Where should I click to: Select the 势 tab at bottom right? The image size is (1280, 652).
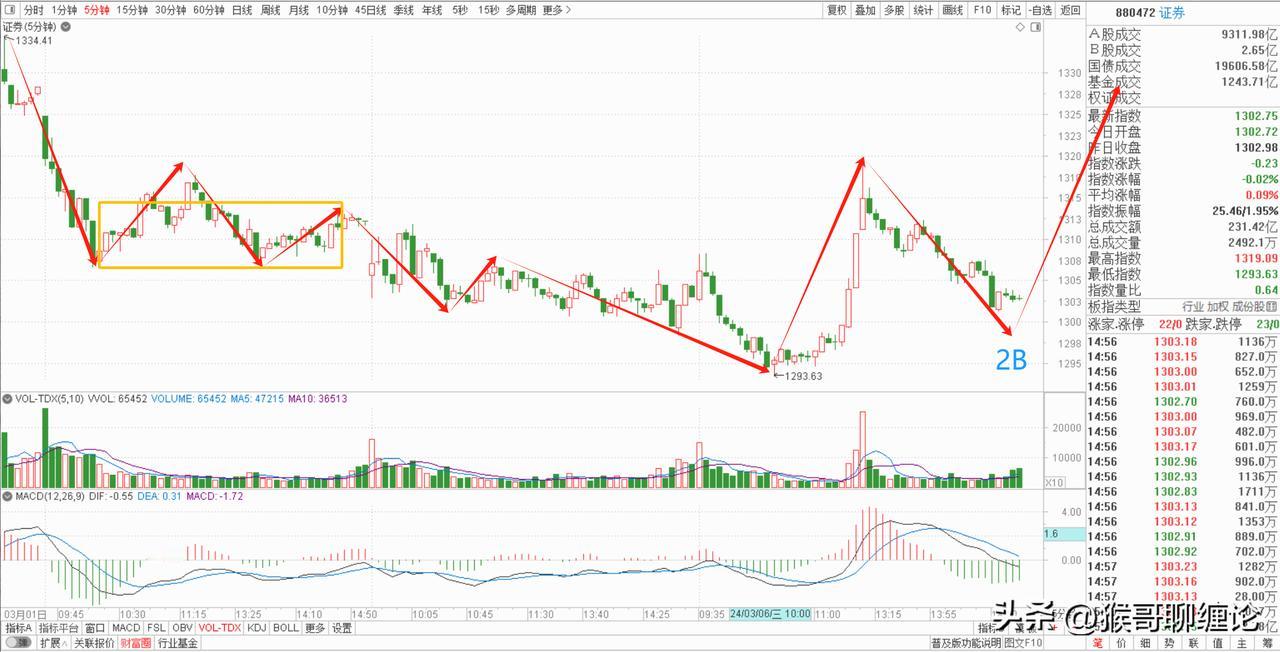(x=1170, y=644)
